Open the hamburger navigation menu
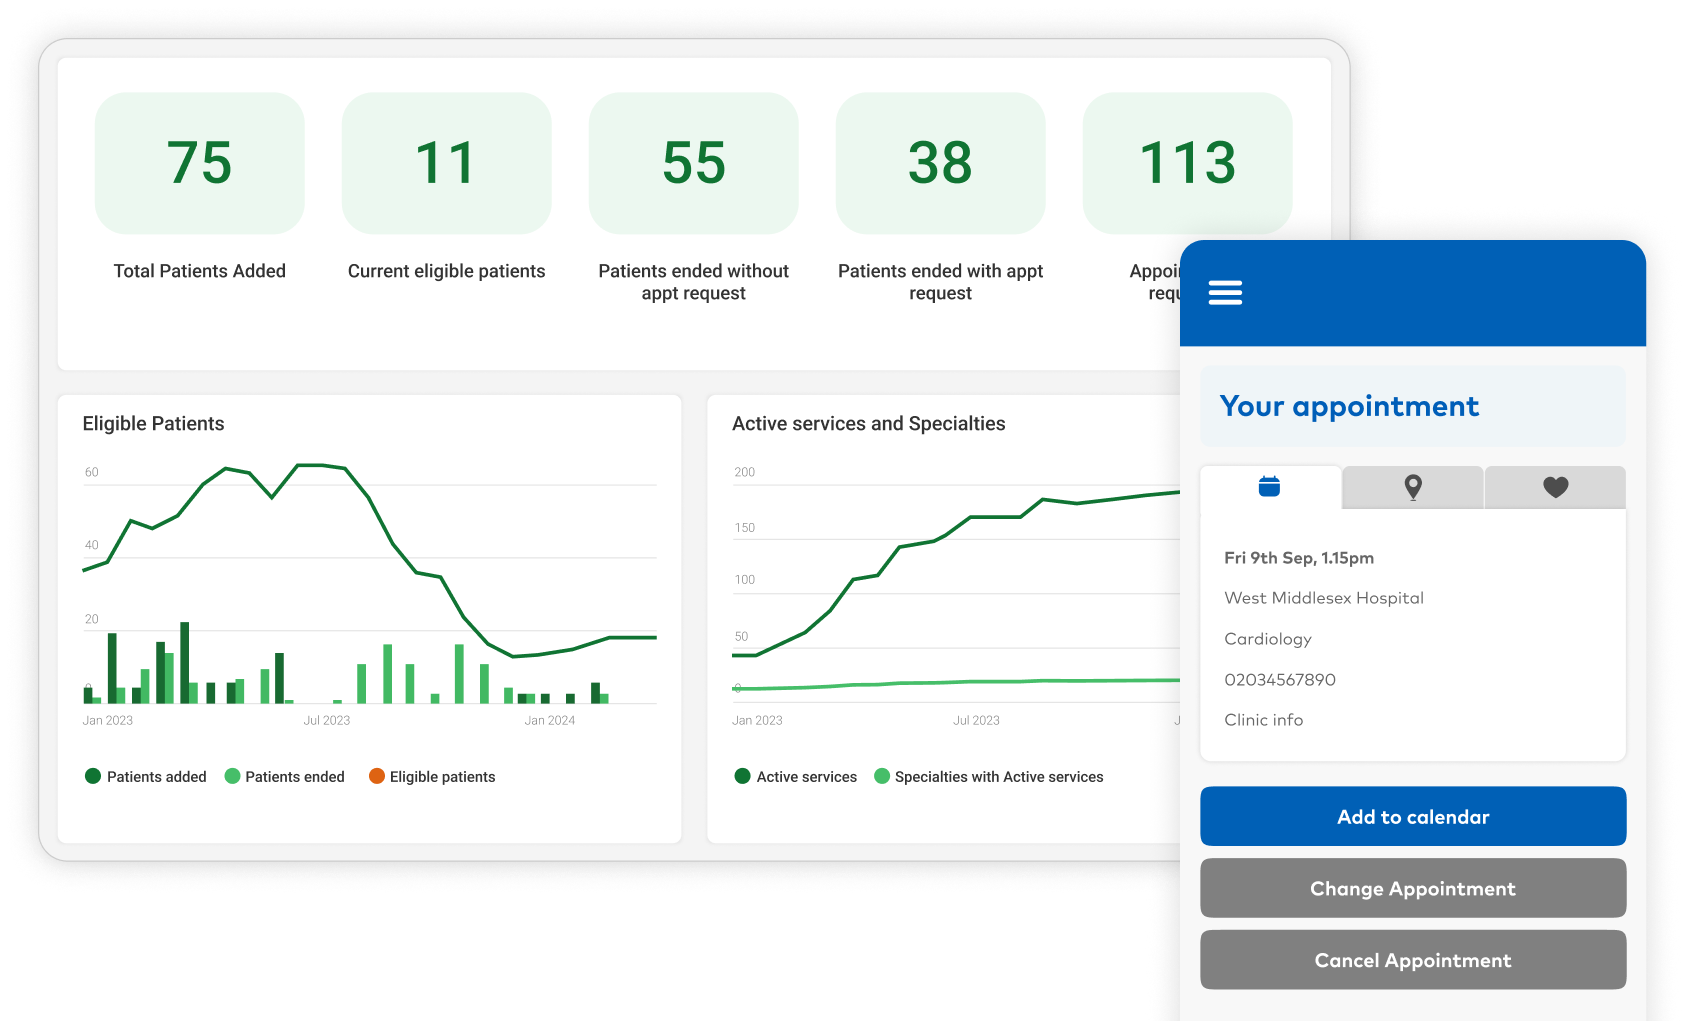This screenshot has width=1683, height=1021. pyautogui.click(x=1225, y=291)
